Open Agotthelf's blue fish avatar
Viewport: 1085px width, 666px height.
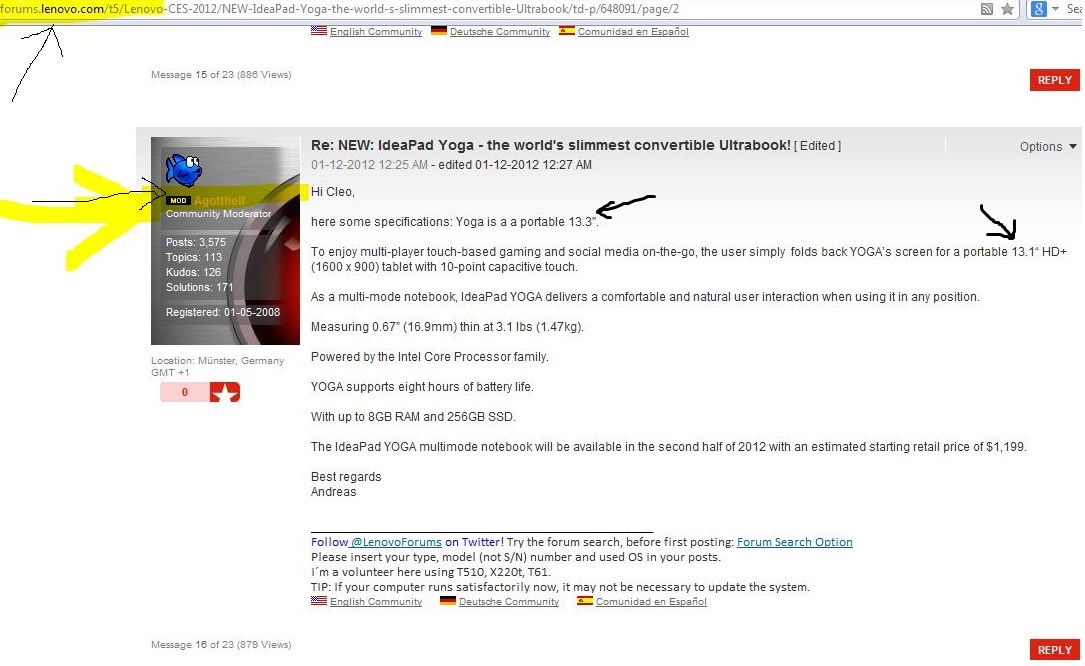click(183, 169)
